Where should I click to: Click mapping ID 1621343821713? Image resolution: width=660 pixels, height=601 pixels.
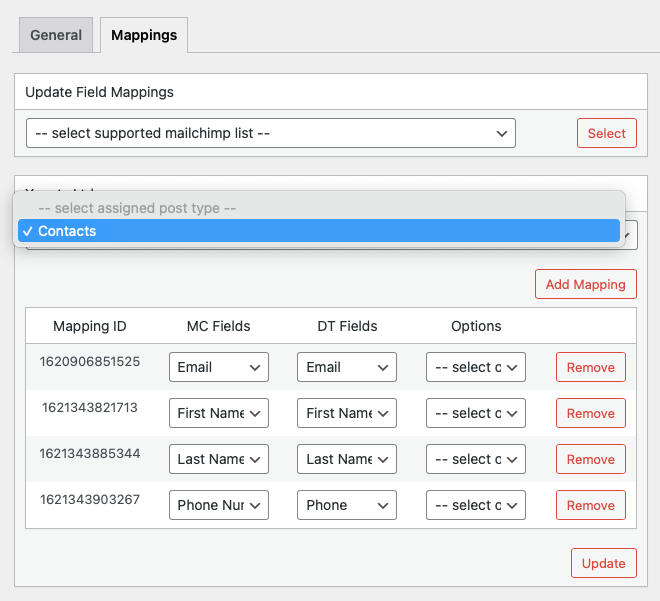pyautogui.click(x=90, y=407)
